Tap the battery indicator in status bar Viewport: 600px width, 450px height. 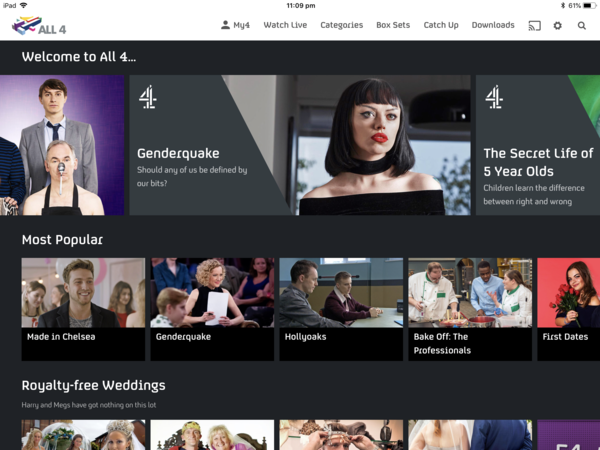click(x=590, y=5)
